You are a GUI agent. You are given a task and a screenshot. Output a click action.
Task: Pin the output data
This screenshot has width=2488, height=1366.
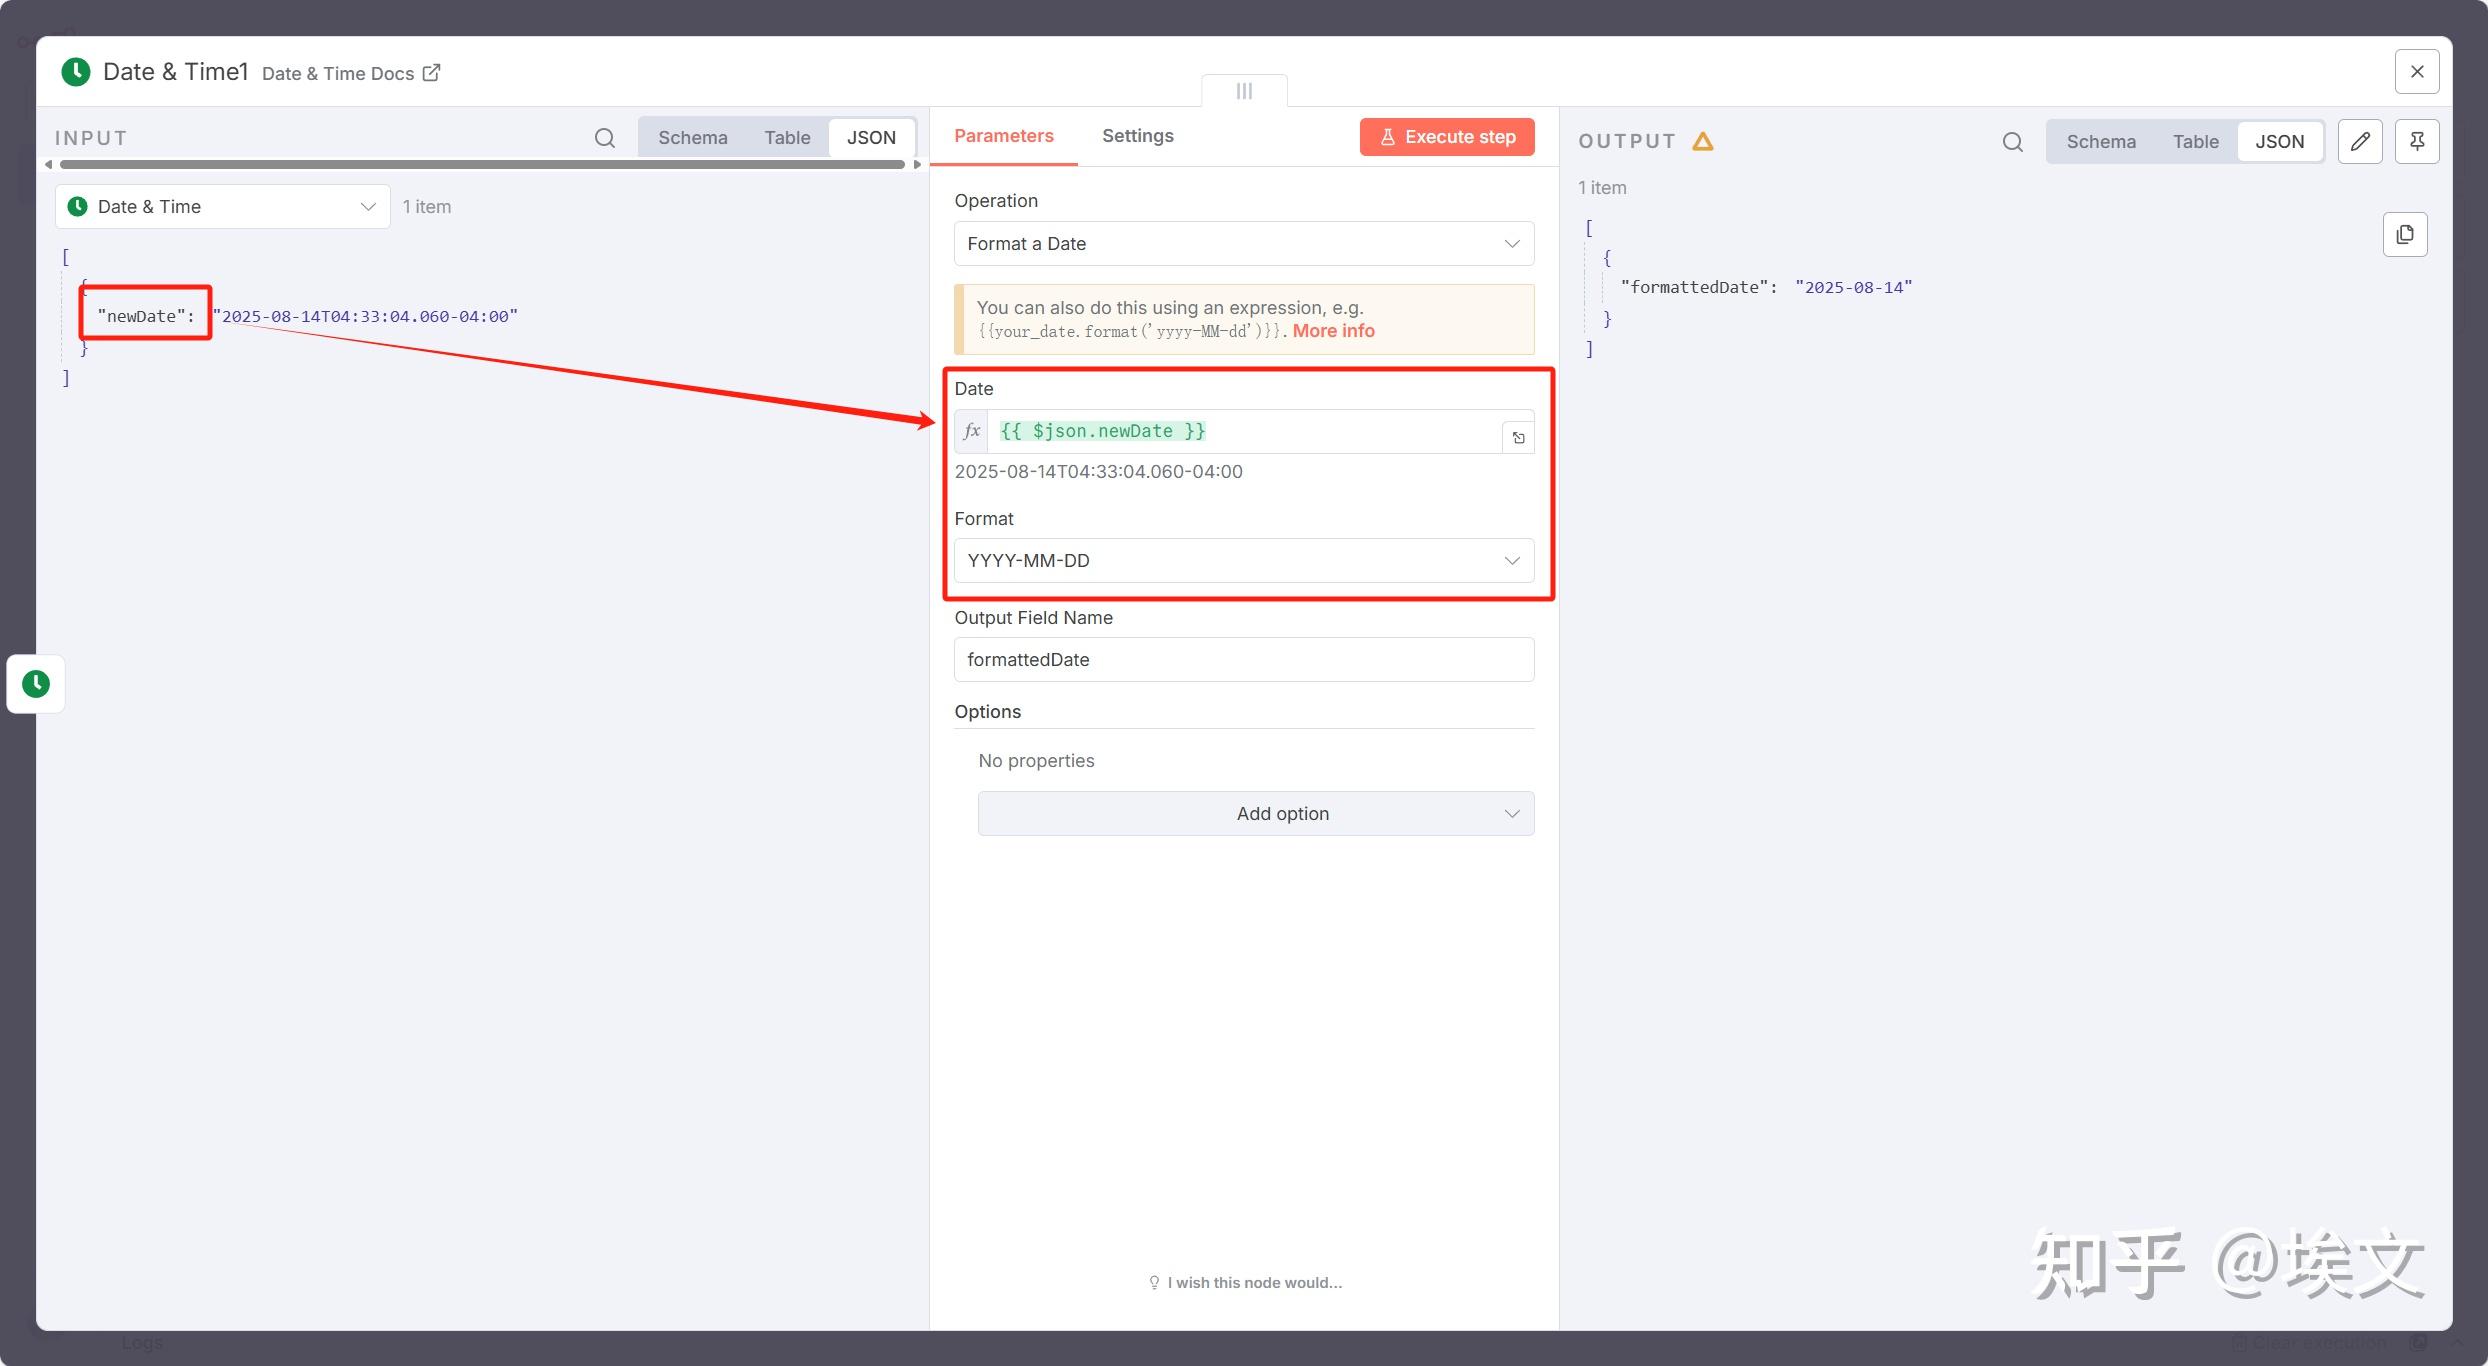point(2417,141)
